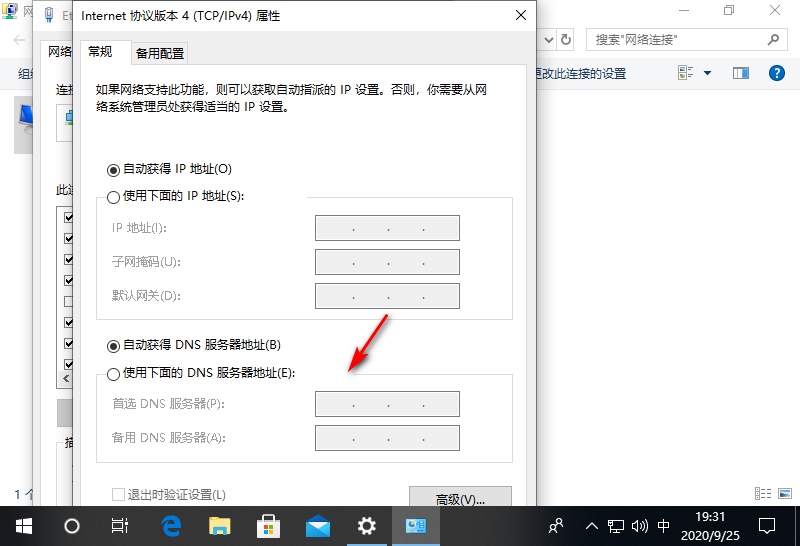Open the change view icon
Viewport: 800px width, 546px height.
685,73
